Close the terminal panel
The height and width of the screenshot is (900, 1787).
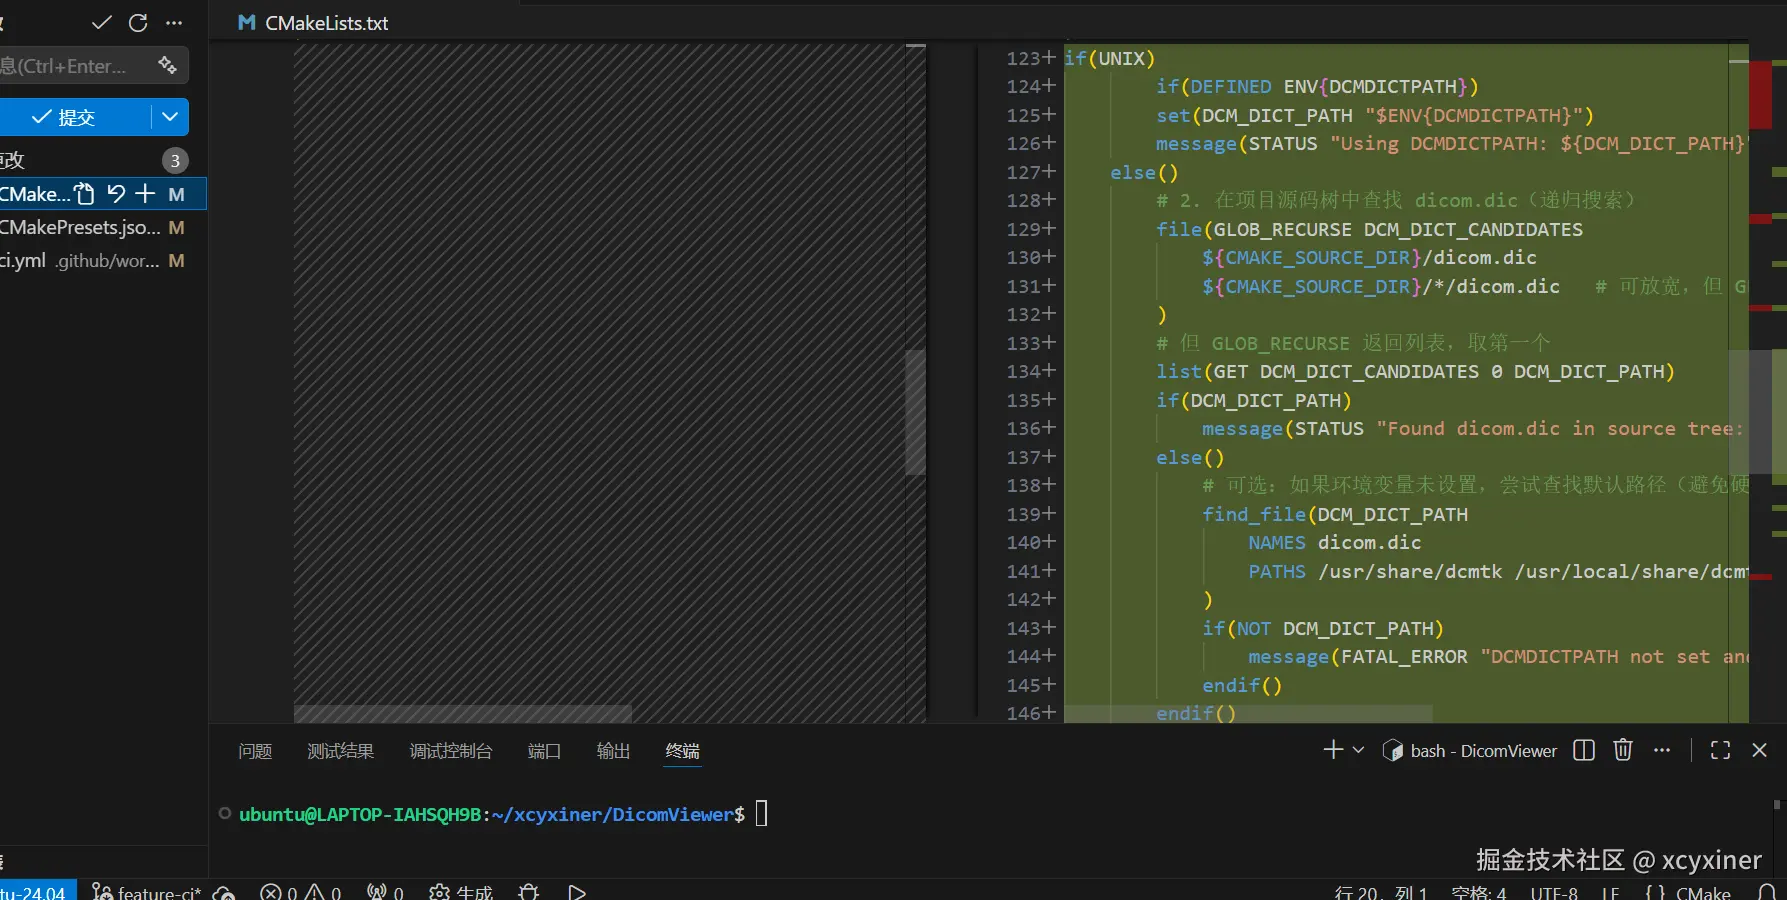(x=1760, y=750)
